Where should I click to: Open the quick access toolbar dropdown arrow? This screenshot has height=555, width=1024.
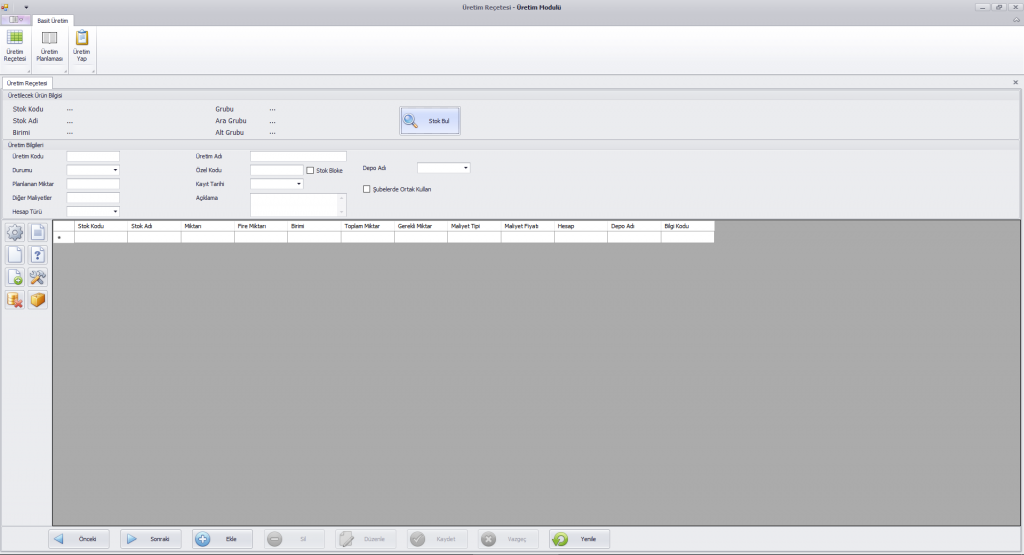[26, 8]
